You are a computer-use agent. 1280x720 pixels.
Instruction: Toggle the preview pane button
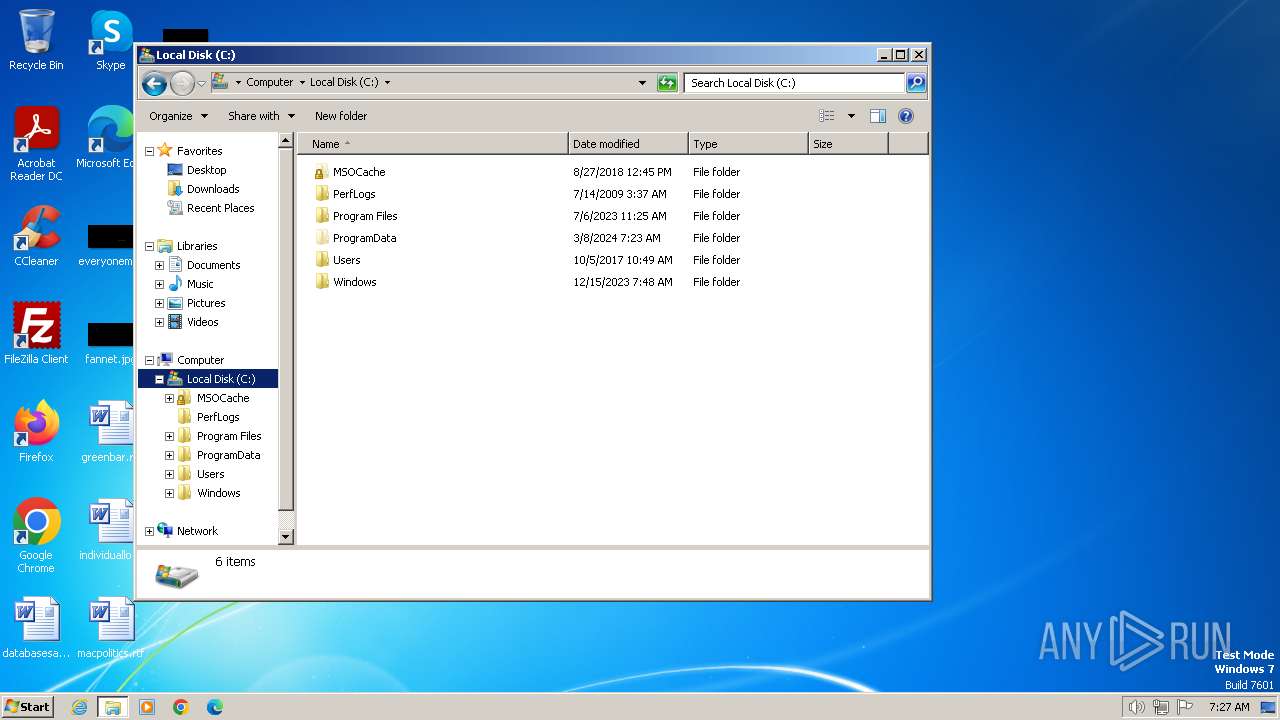(877, 116)
